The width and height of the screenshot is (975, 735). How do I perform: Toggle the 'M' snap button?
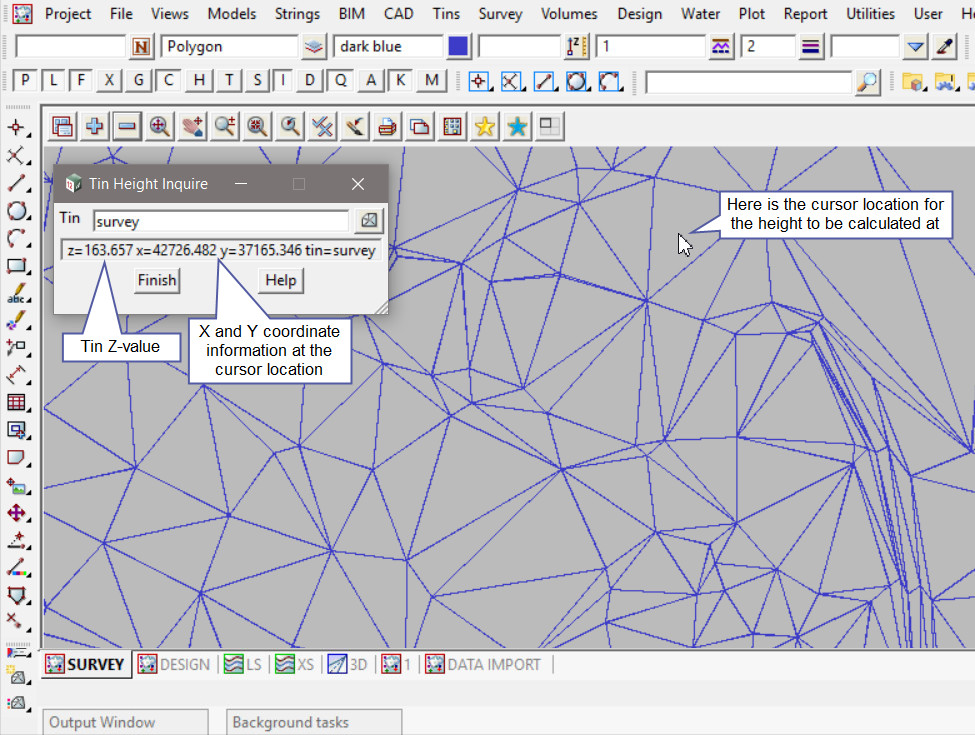431,81
